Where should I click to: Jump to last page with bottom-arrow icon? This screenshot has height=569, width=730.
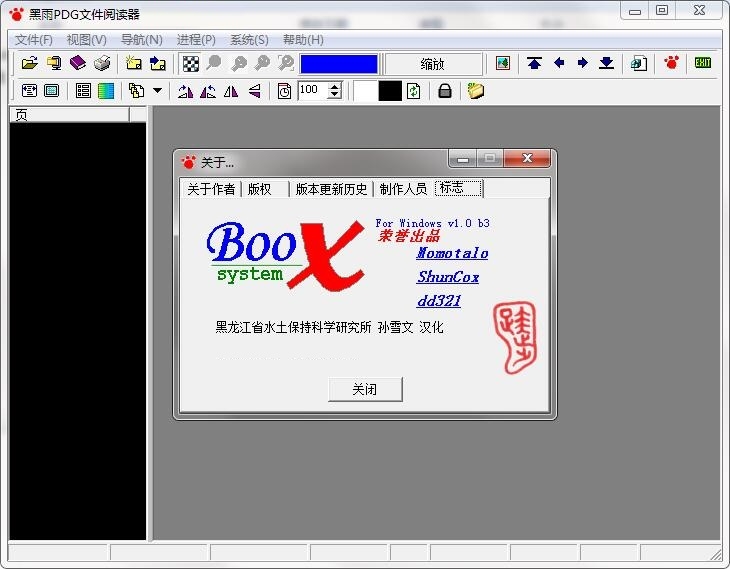point(606,63)
